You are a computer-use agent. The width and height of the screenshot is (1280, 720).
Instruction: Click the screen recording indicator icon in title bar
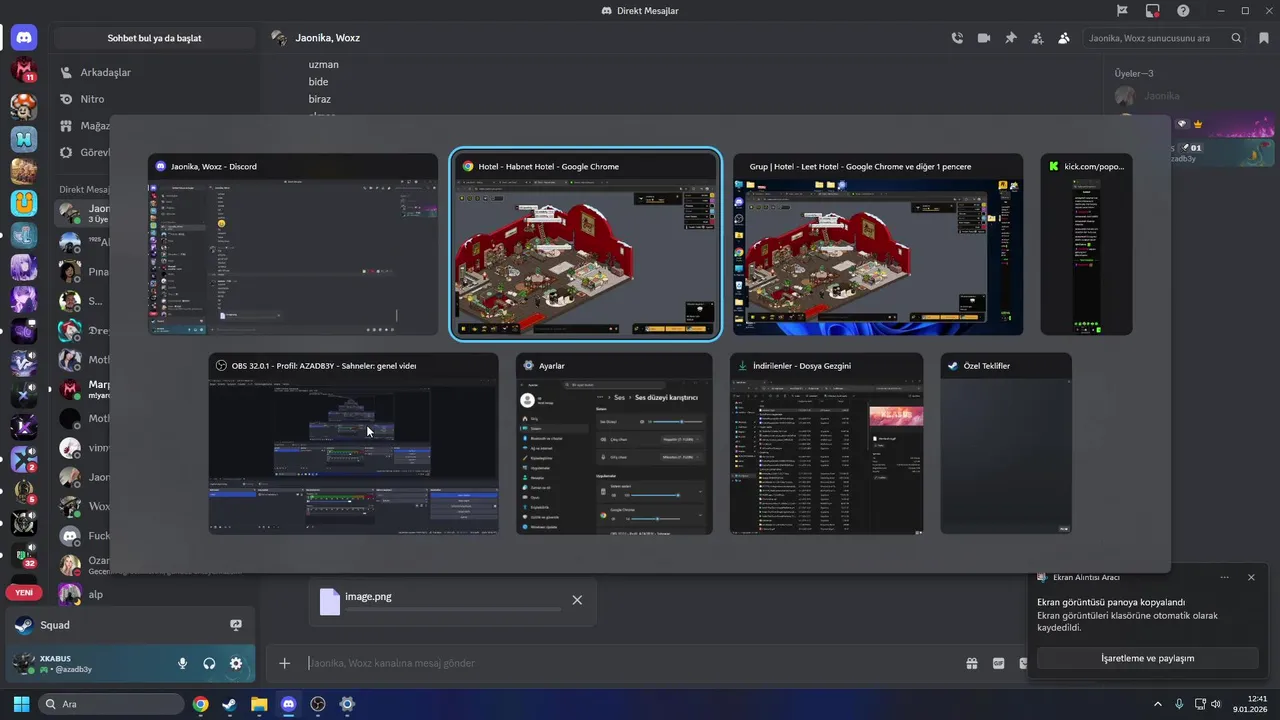point(1153,11)
